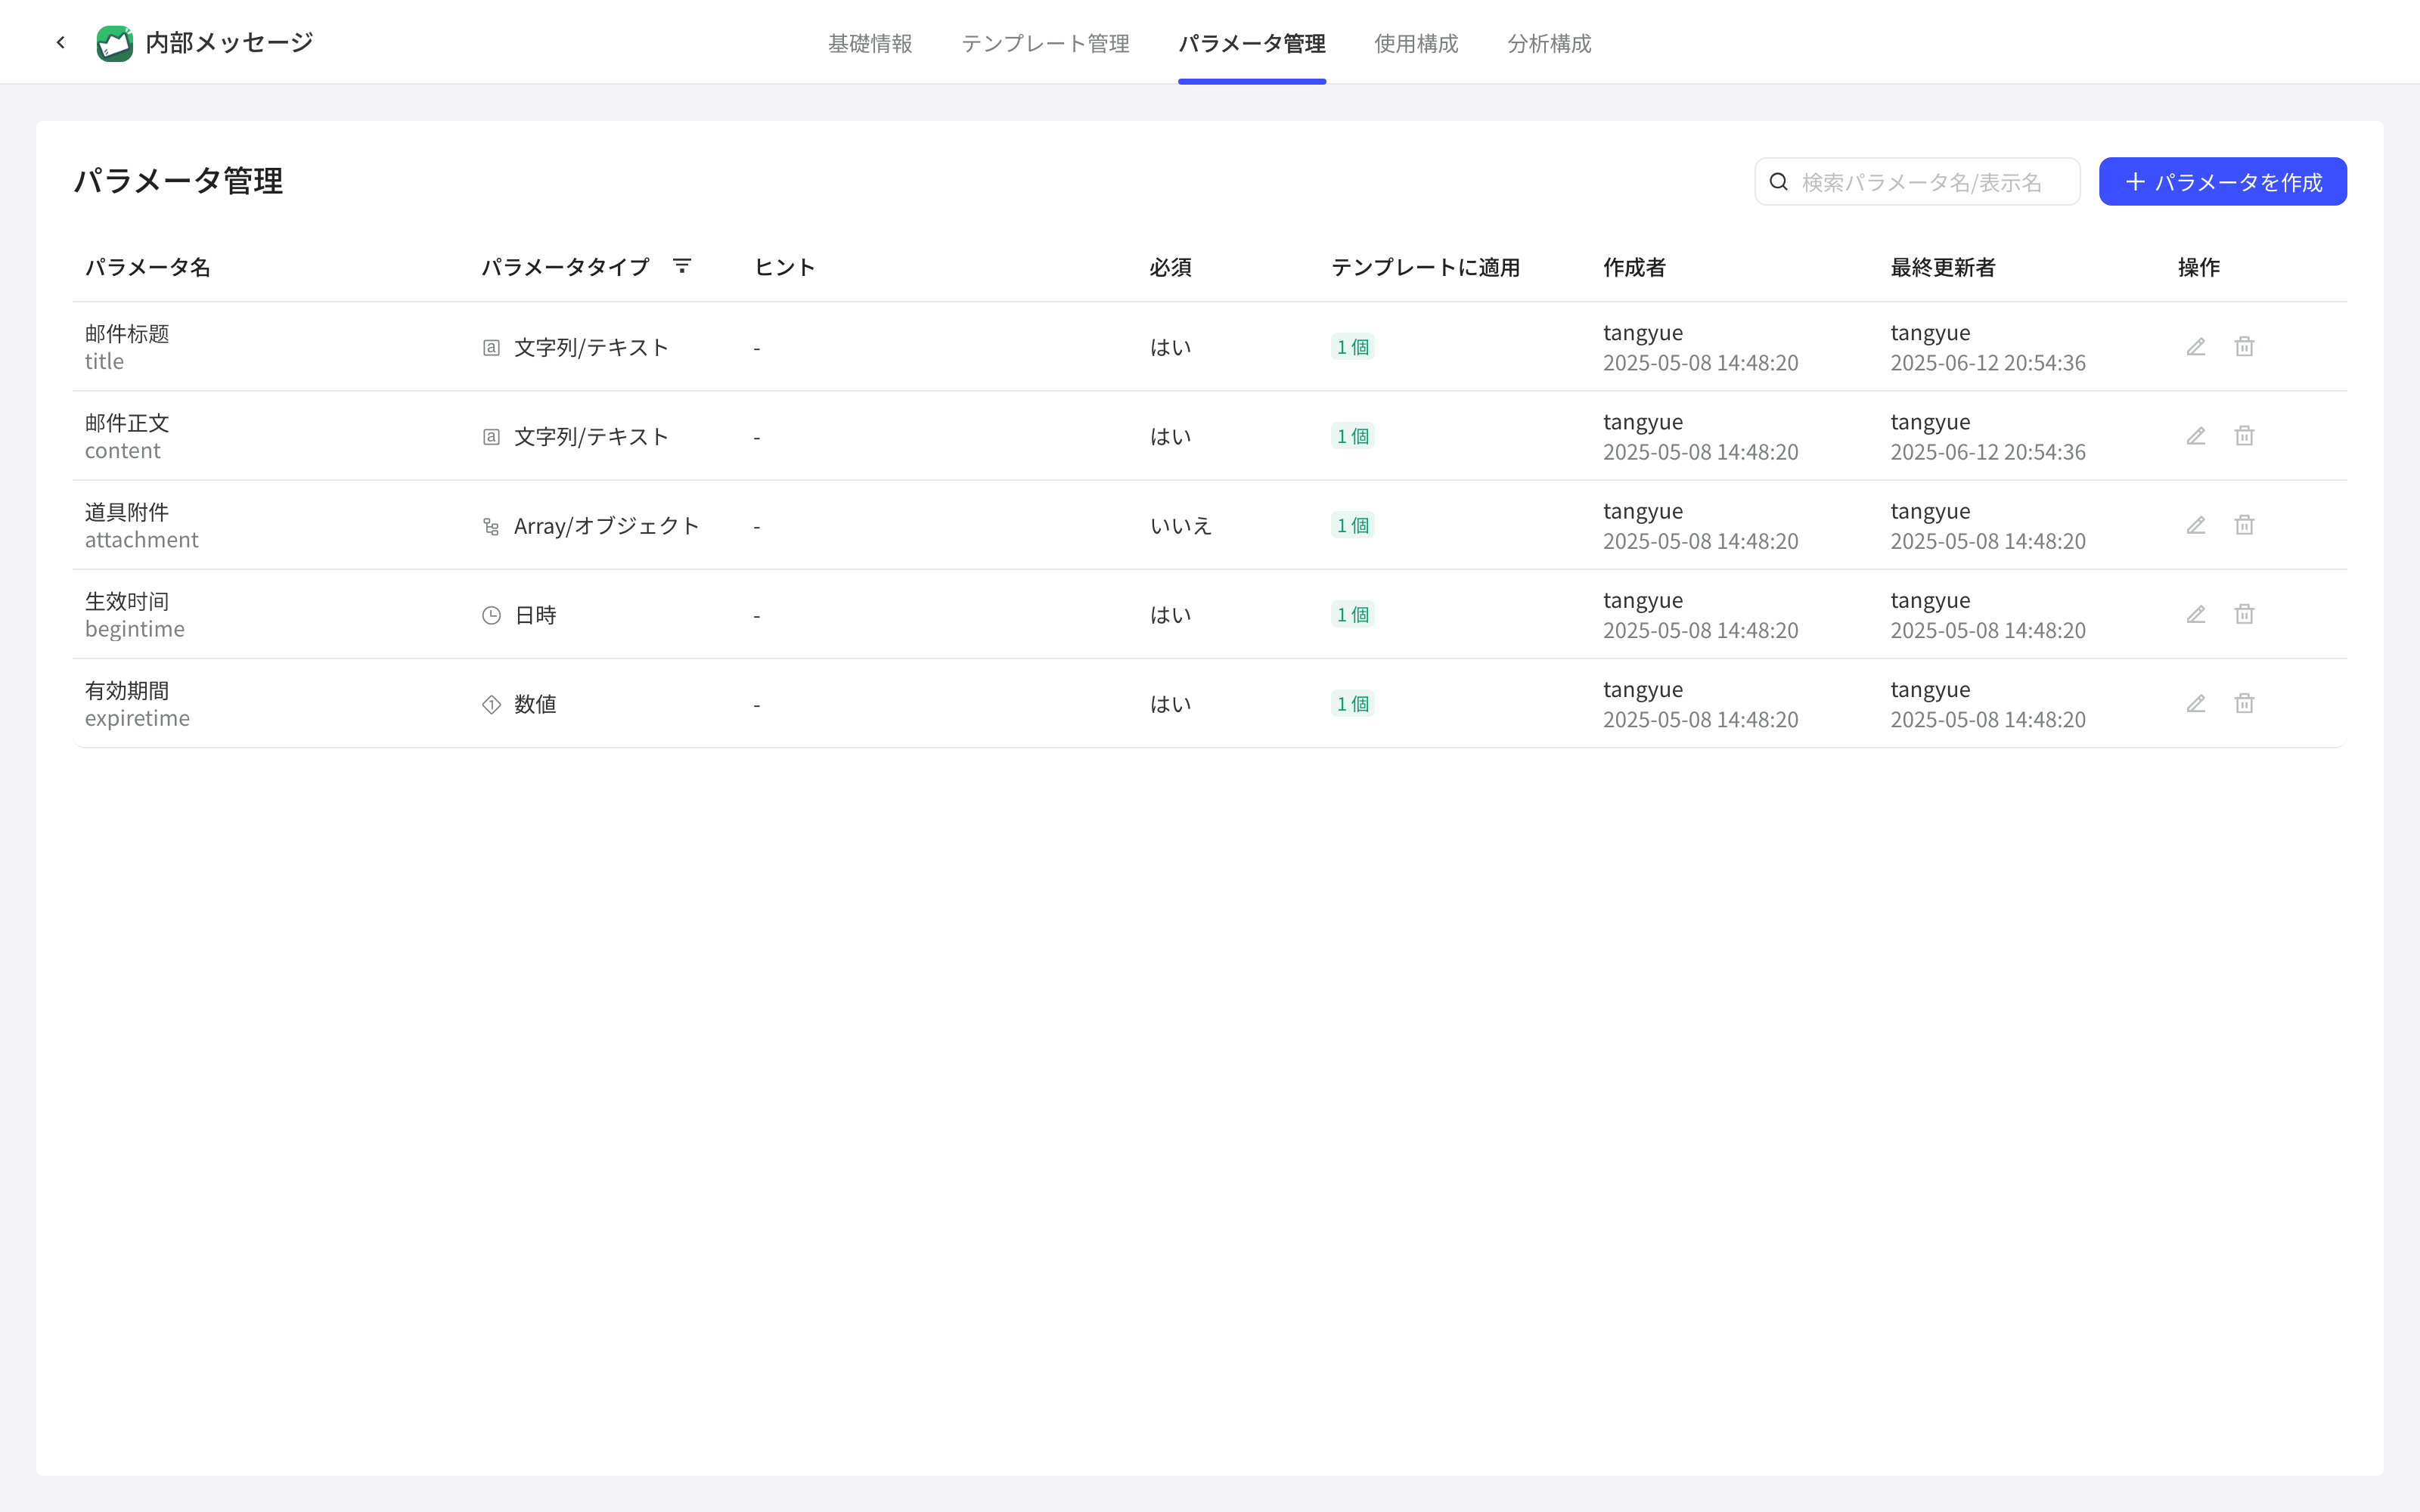2420x1512 pixels.
Task: Click the 邮件标题 parameter name
Action: point(127,333)
